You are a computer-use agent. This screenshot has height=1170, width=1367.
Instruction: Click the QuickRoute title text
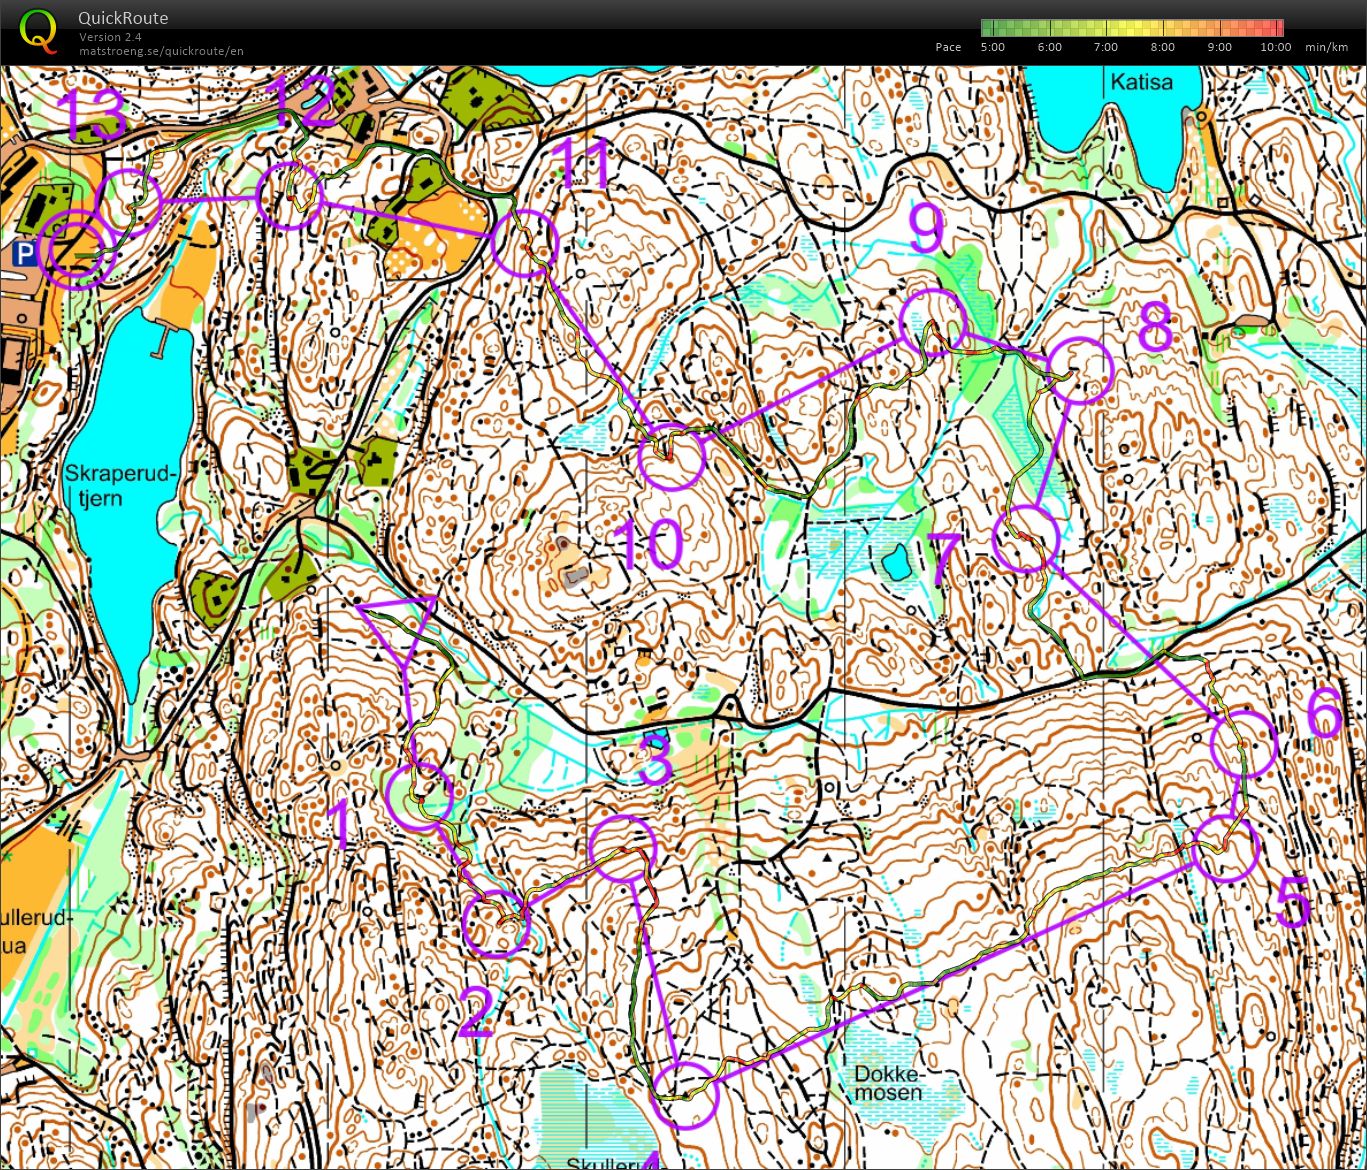[123, 18]
